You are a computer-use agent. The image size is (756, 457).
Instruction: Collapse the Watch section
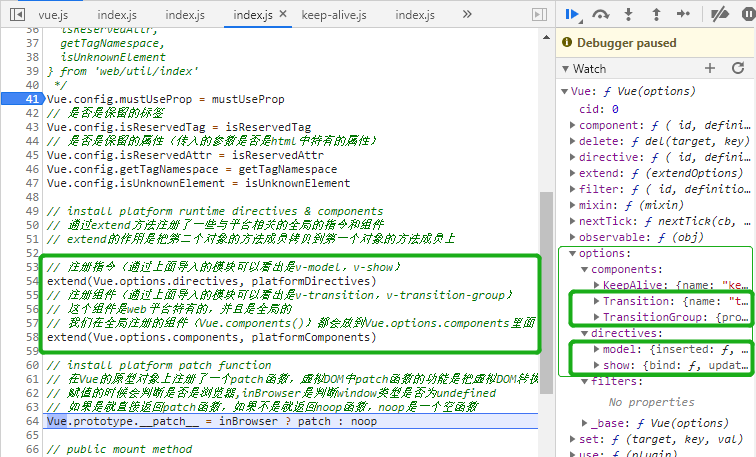click(x=566, y=69)
